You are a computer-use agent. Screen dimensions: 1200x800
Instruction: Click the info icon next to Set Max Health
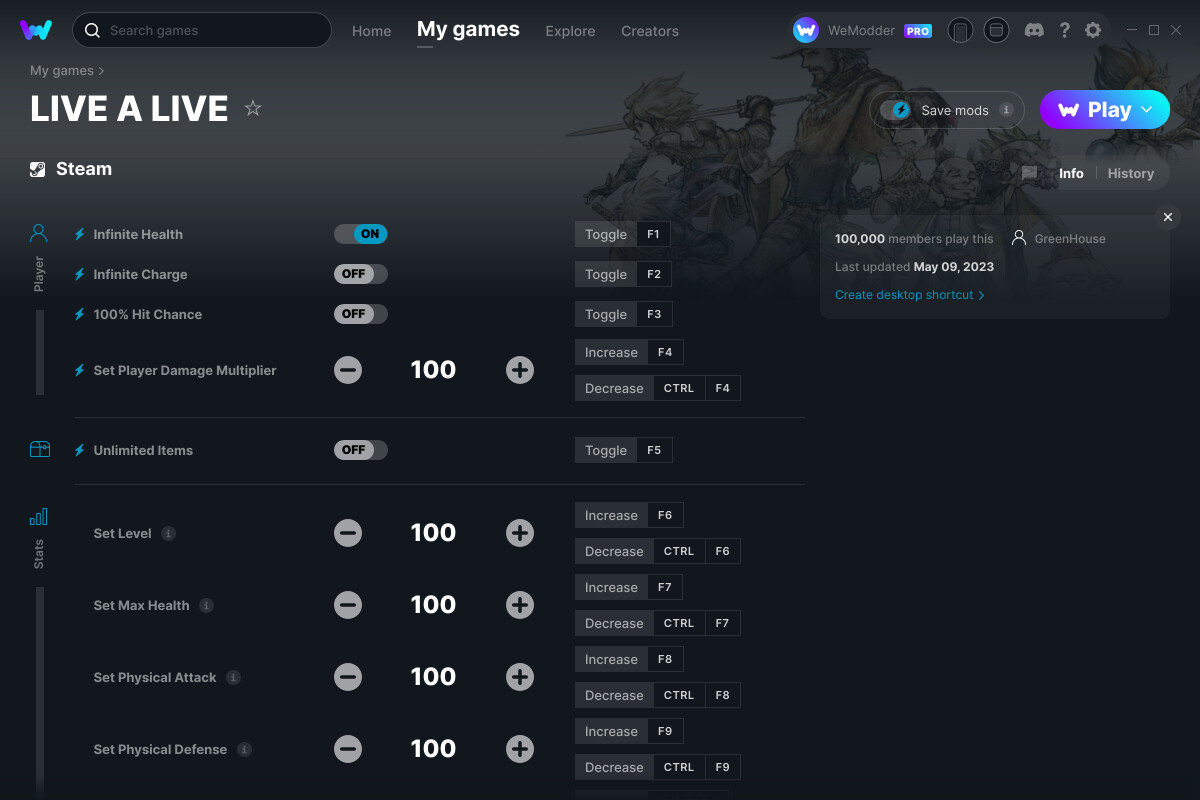tap(206, 605)
